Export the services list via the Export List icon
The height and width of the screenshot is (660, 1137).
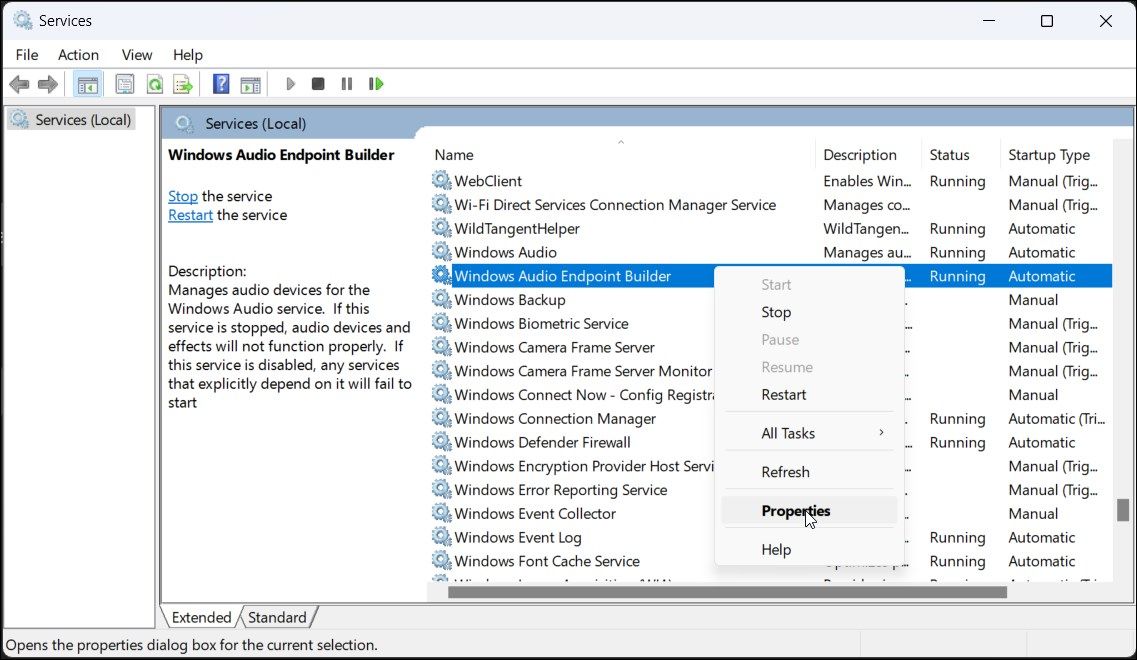[183, 83]
